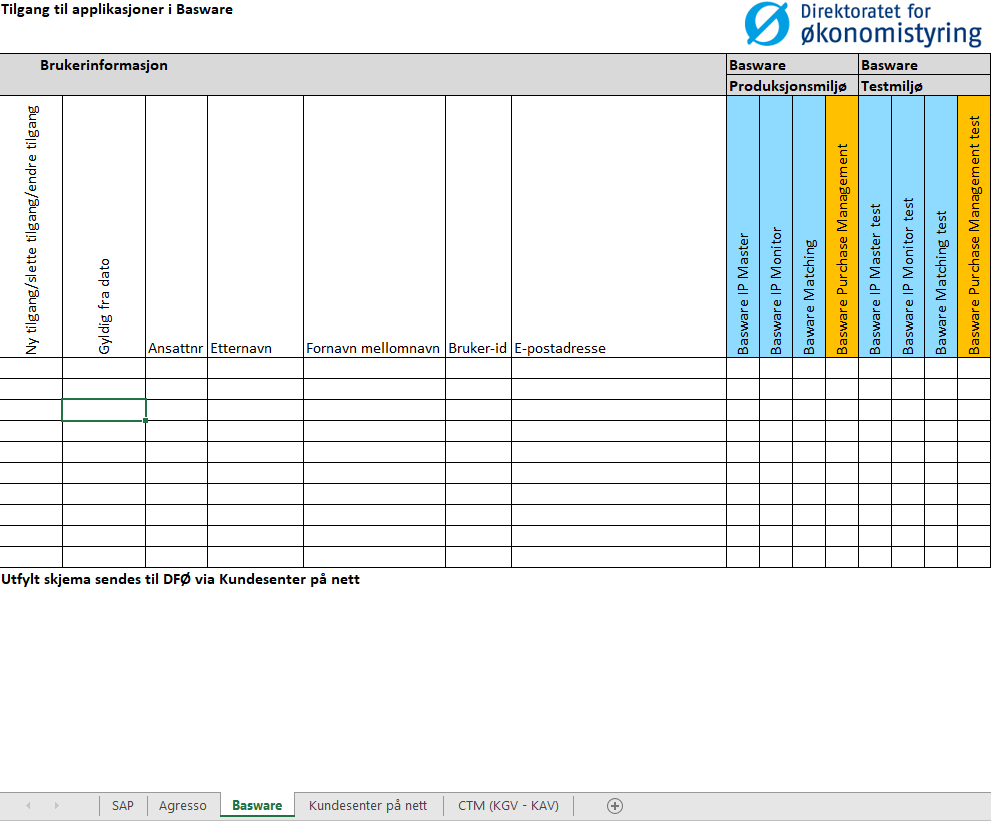Click the Utfylt skjema sendes til DFØ note

click(180, 579)
